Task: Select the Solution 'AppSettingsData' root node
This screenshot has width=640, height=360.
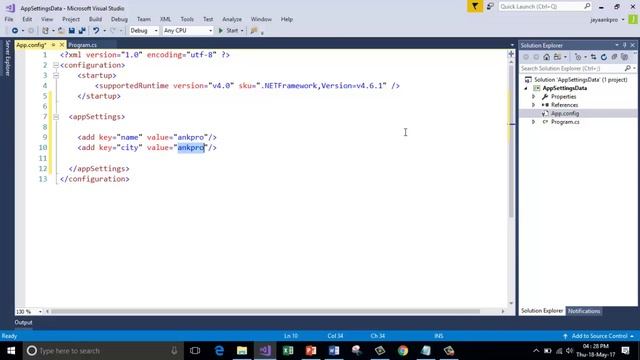Action: (576, 80)
